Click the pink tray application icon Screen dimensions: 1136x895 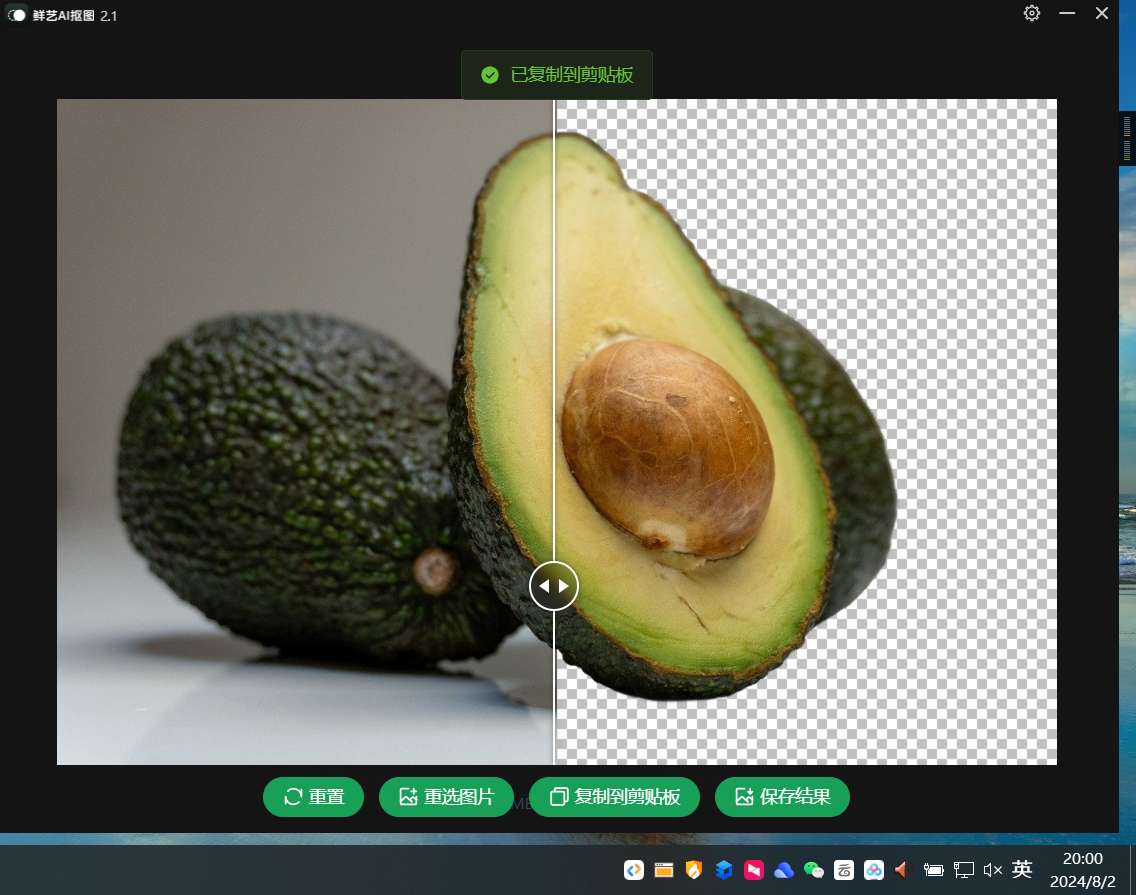click(754, 870)
